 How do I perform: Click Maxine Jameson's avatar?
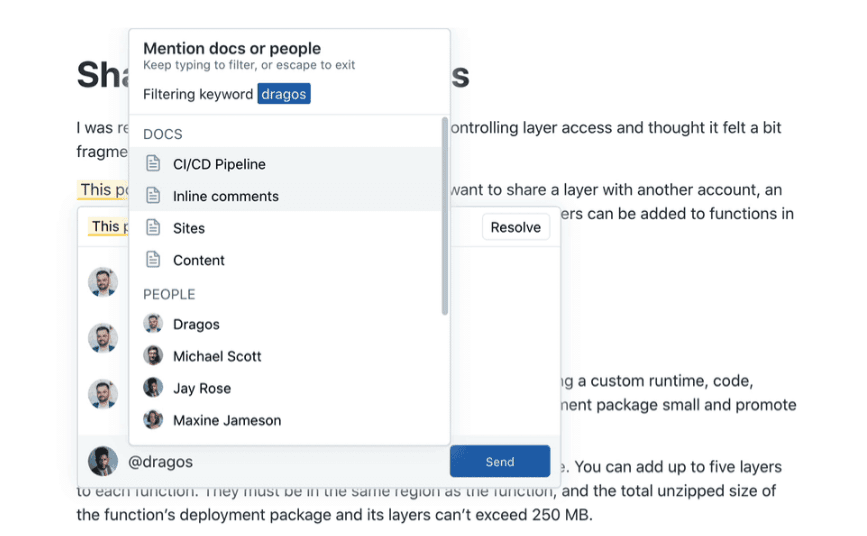pyautogui.click(x=153, y=420)
